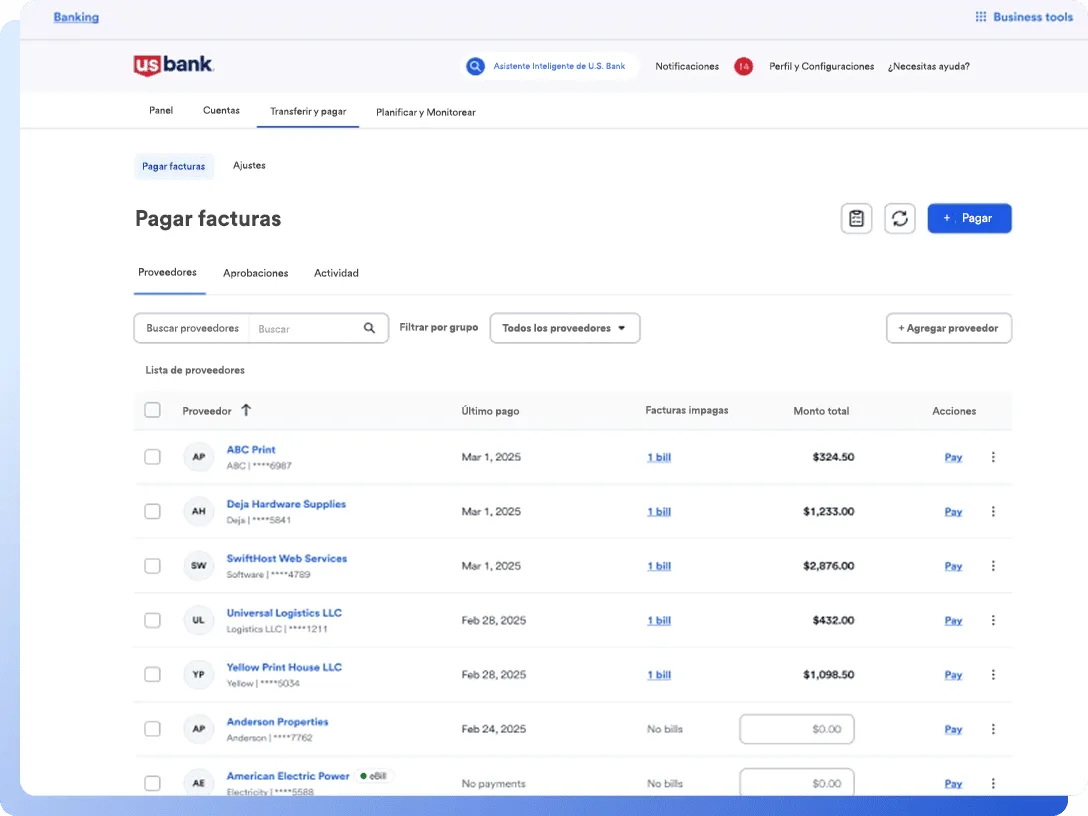This screenshot has height=816, width=1088.
Task: Click the refresh icon next to Pagar
Action: (900, 219)
